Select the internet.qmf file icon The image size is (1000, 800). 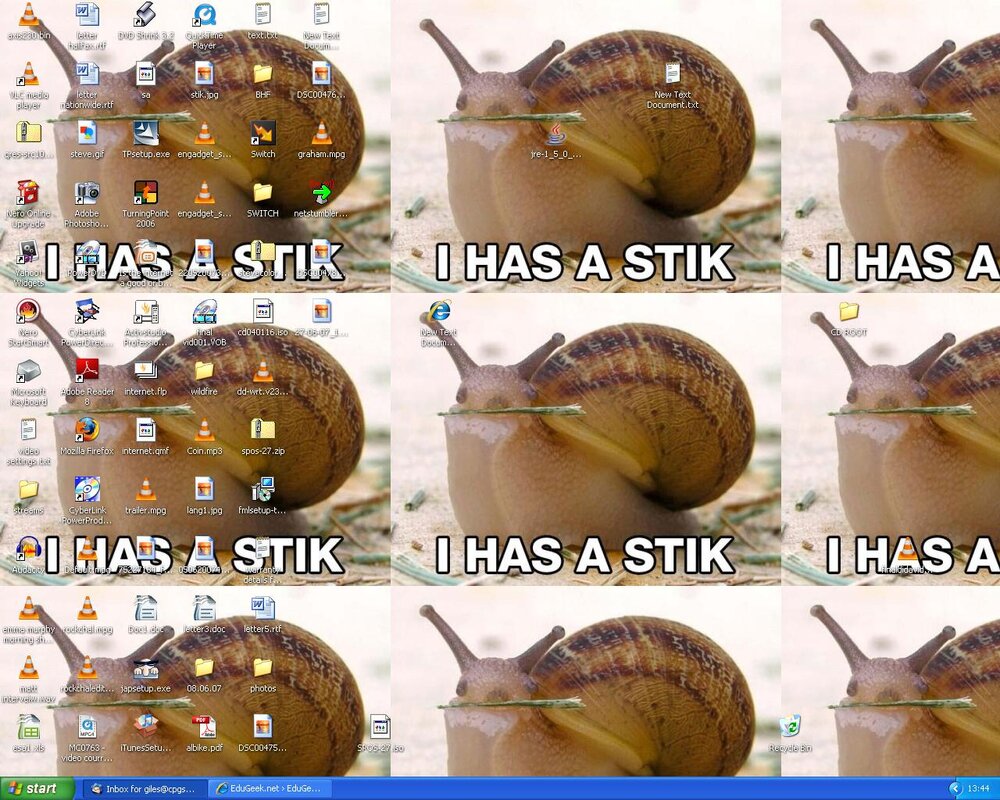[x=145, y=430]
